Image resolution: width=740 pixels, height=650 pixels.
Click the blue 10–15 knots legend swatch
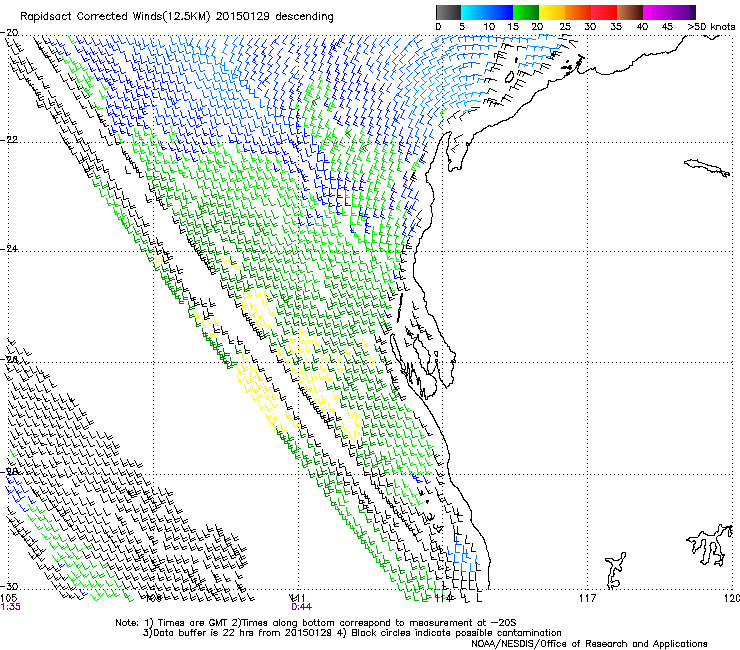[500, 12]
